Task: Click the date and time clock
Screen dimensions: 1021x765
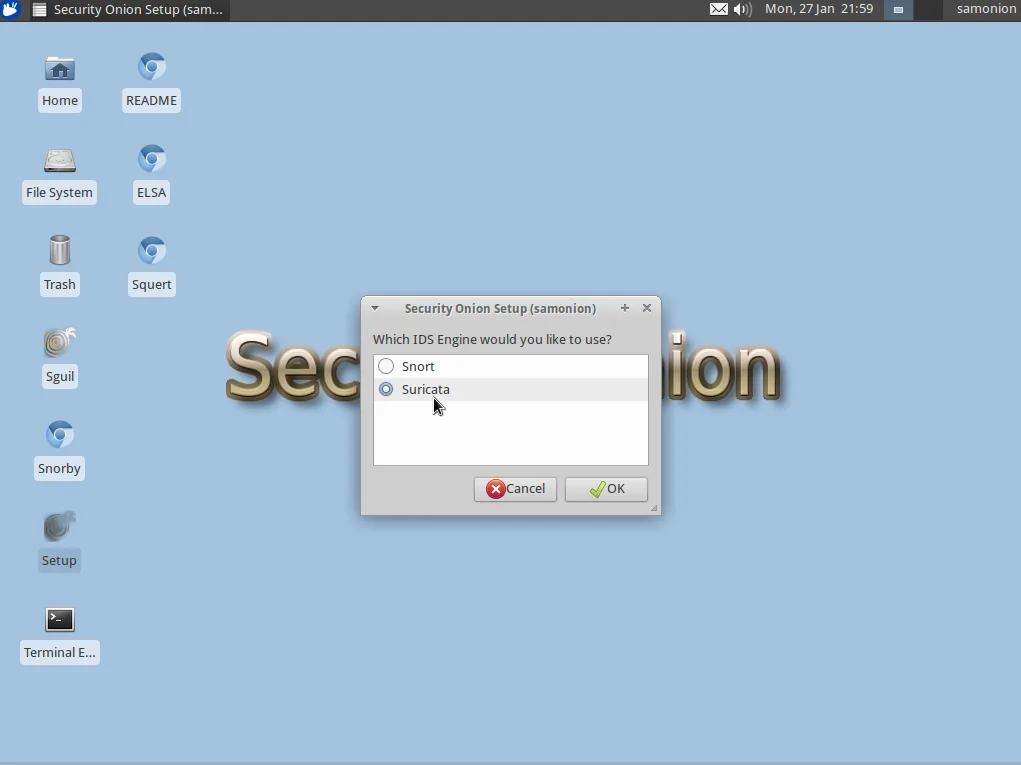Action: click(x=819, y=9)
